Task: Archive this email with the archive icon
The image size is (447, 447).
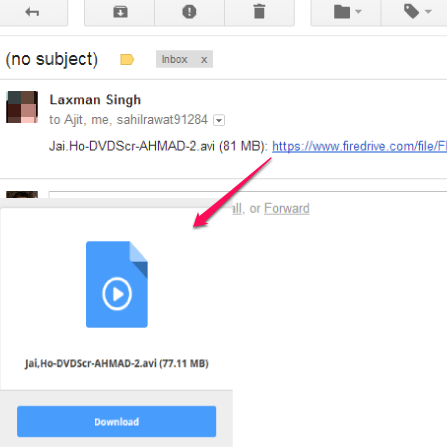Action: [x=120, y=12]
